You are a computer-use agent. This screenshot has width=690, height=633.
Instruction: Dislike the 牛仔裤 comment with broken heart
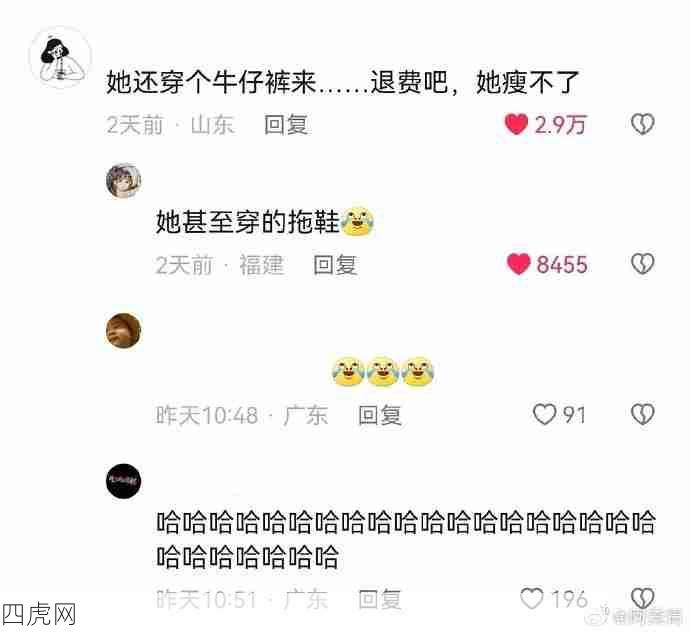643,124
